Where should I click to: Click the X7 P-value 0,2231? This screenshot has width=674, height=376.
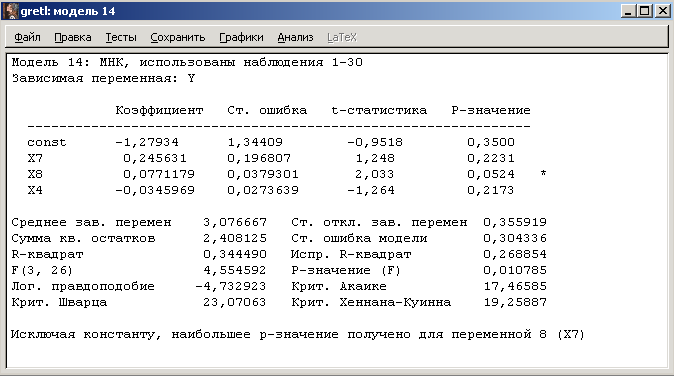[x=491, y=158]
